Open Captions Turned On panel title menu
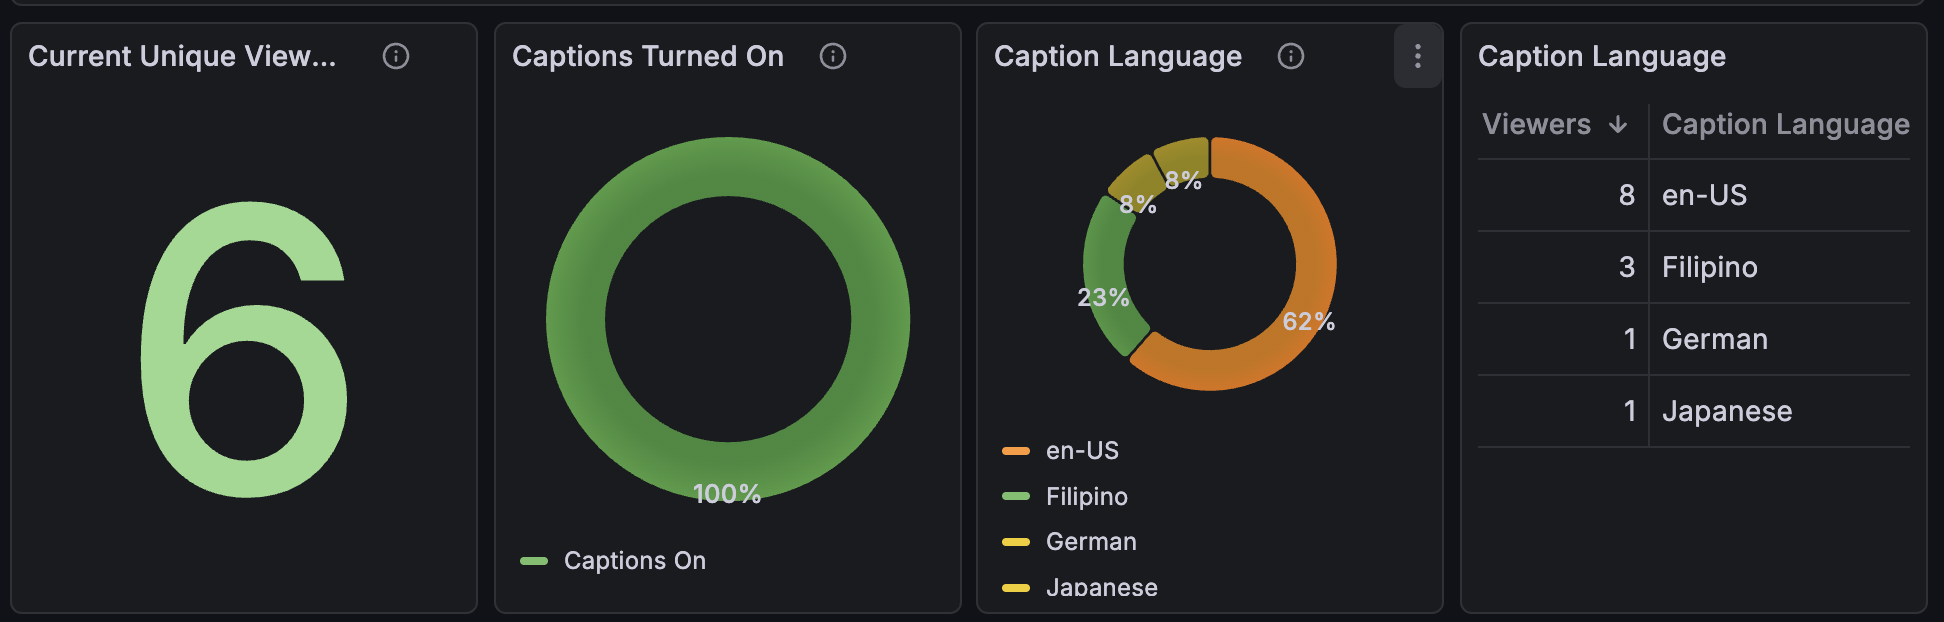This screenshot has width=1944, height=622. [648, 56]
